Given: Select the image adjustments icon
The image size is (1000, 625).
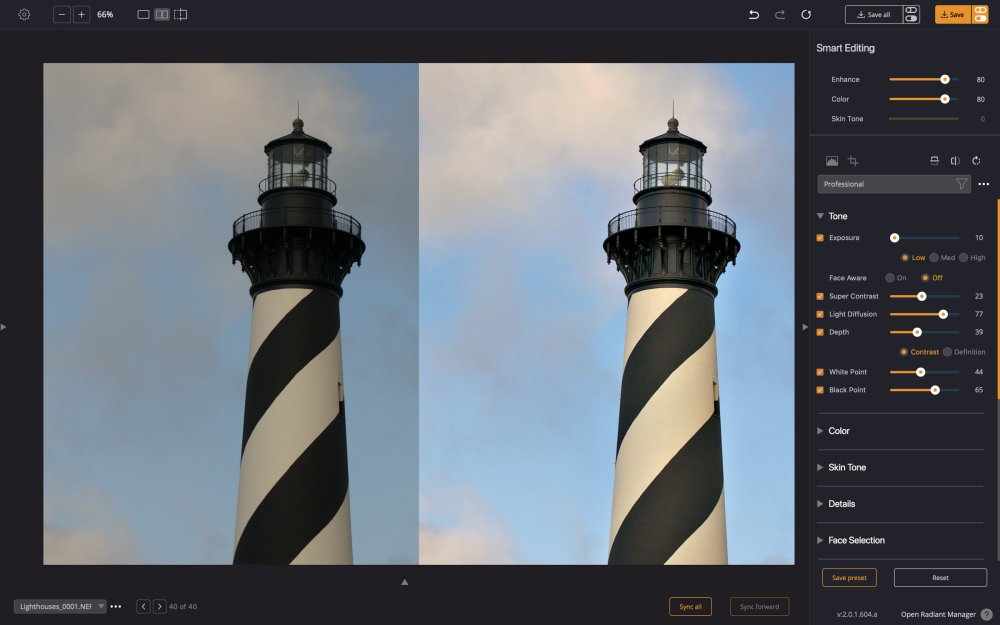Looking at the screenshot, I should (832, 161).
